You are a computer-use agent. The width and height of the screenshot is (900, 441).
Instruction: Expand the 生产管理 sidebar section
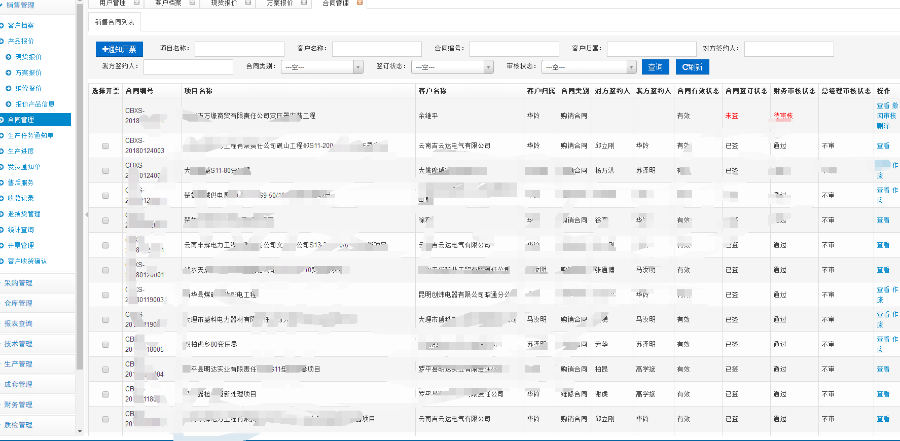tap(38, 364)
